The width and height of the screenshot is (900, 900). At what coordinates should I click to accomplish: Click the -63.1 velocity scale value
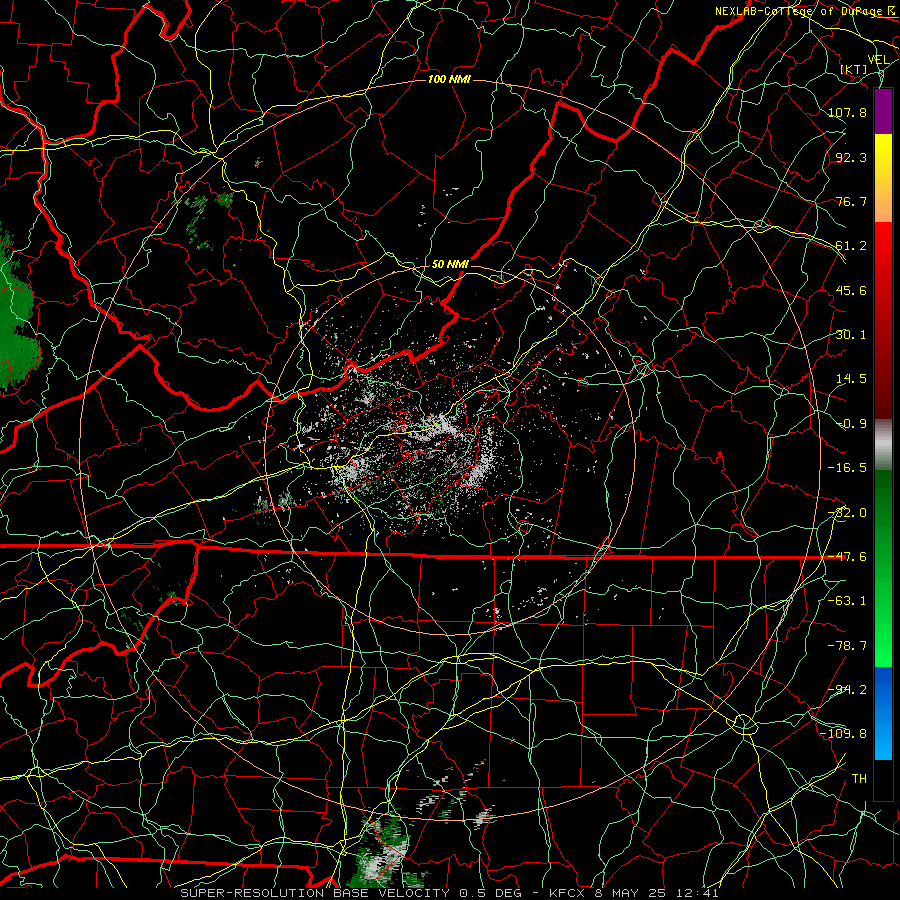847,601
